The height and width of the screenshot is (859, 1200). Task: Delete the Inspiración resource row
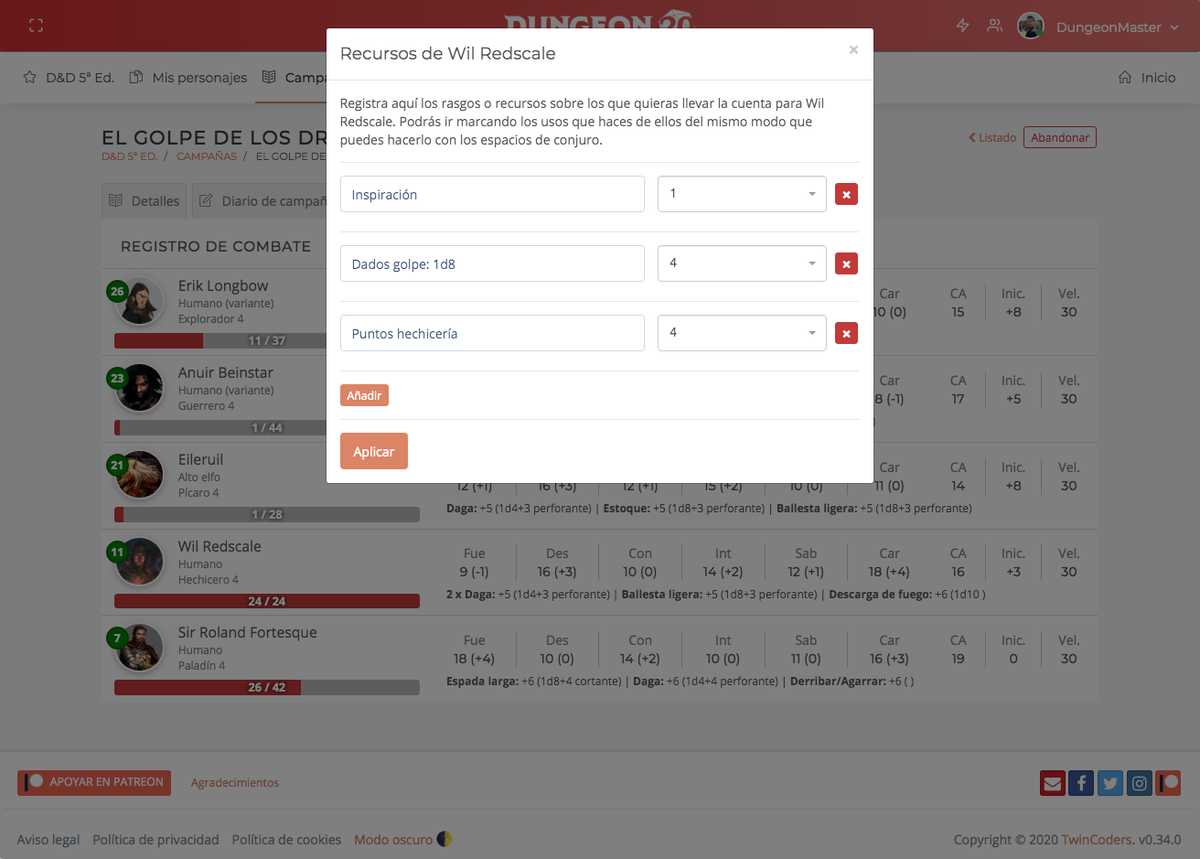pyautogui.click(x=846, y=195)
